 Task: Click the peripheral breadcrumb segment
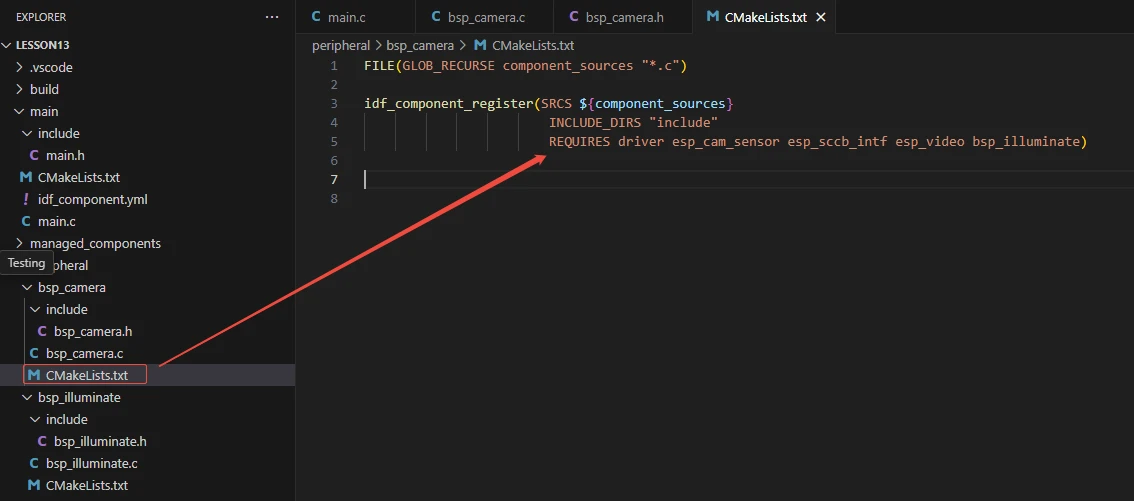tap(340, 45)
